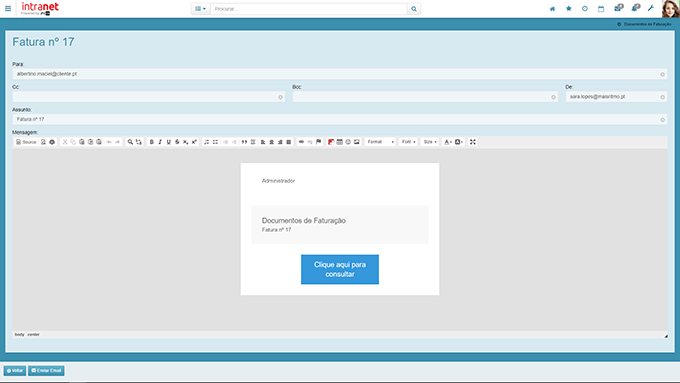680x383 pixels.
Task: Toggle underline formatting
Action: point(169,142)
